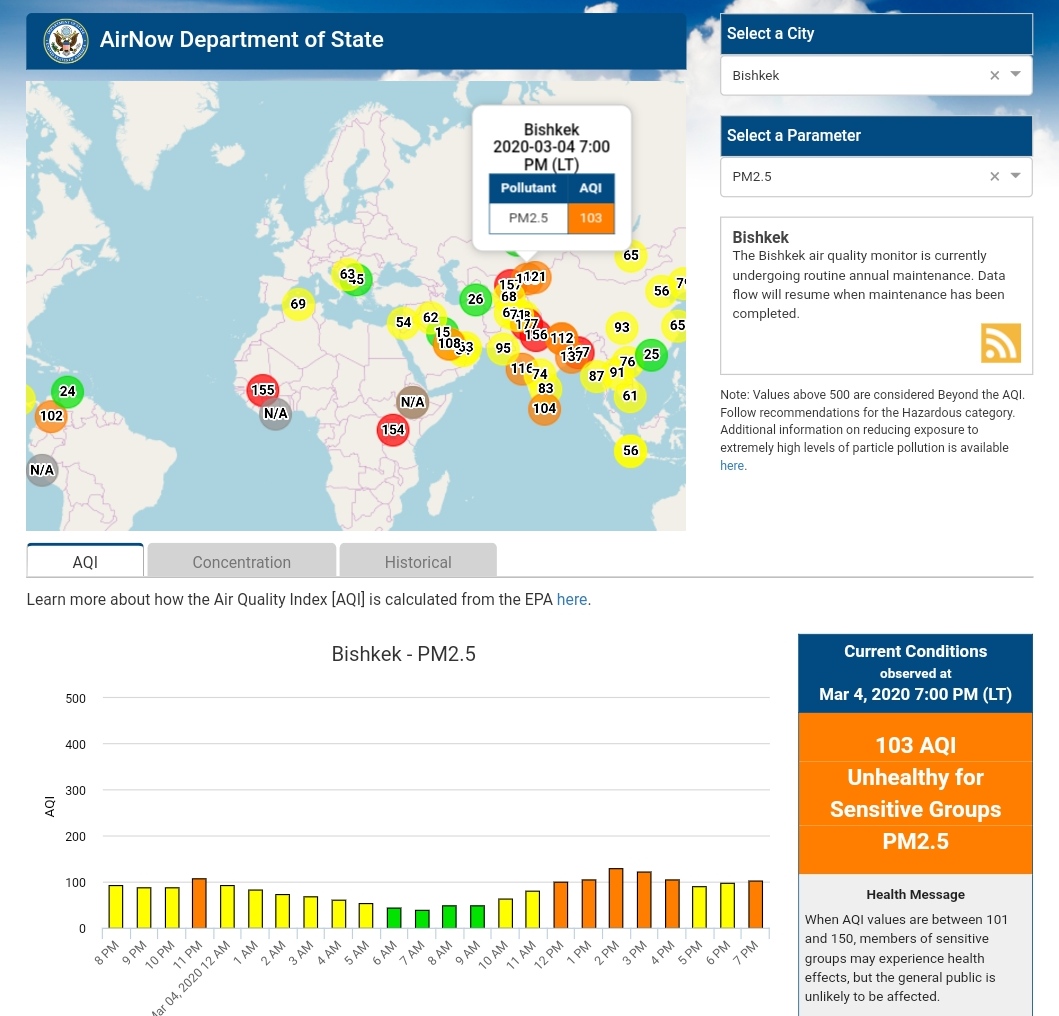Screen dimensions: 1059x1016
Task: Click the 2 PM bar in chart
Action: point(616,898)
